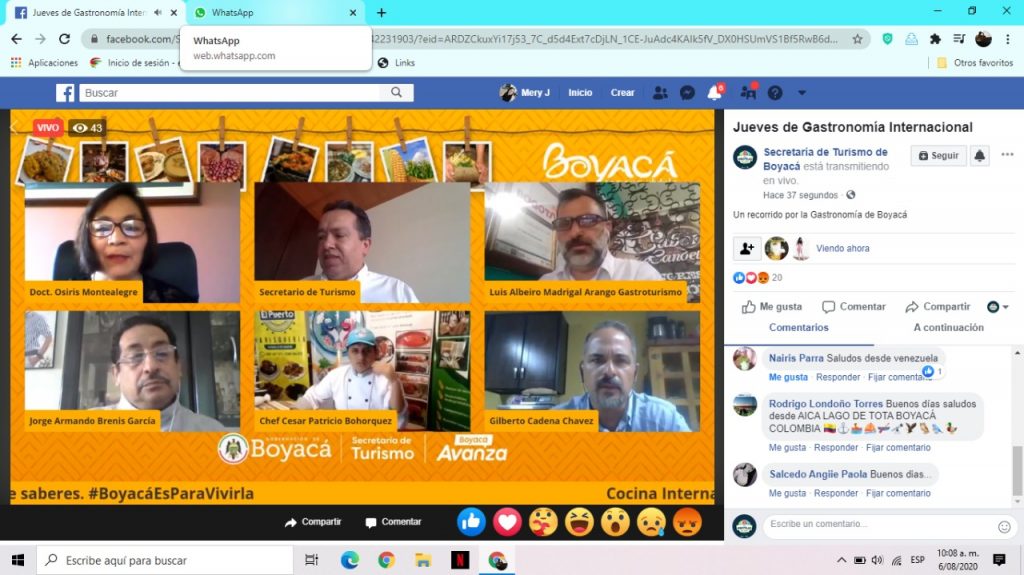The image size is (1024, 575).
Task: Expand the comment-as profile selector
Action: coord(996,307)
